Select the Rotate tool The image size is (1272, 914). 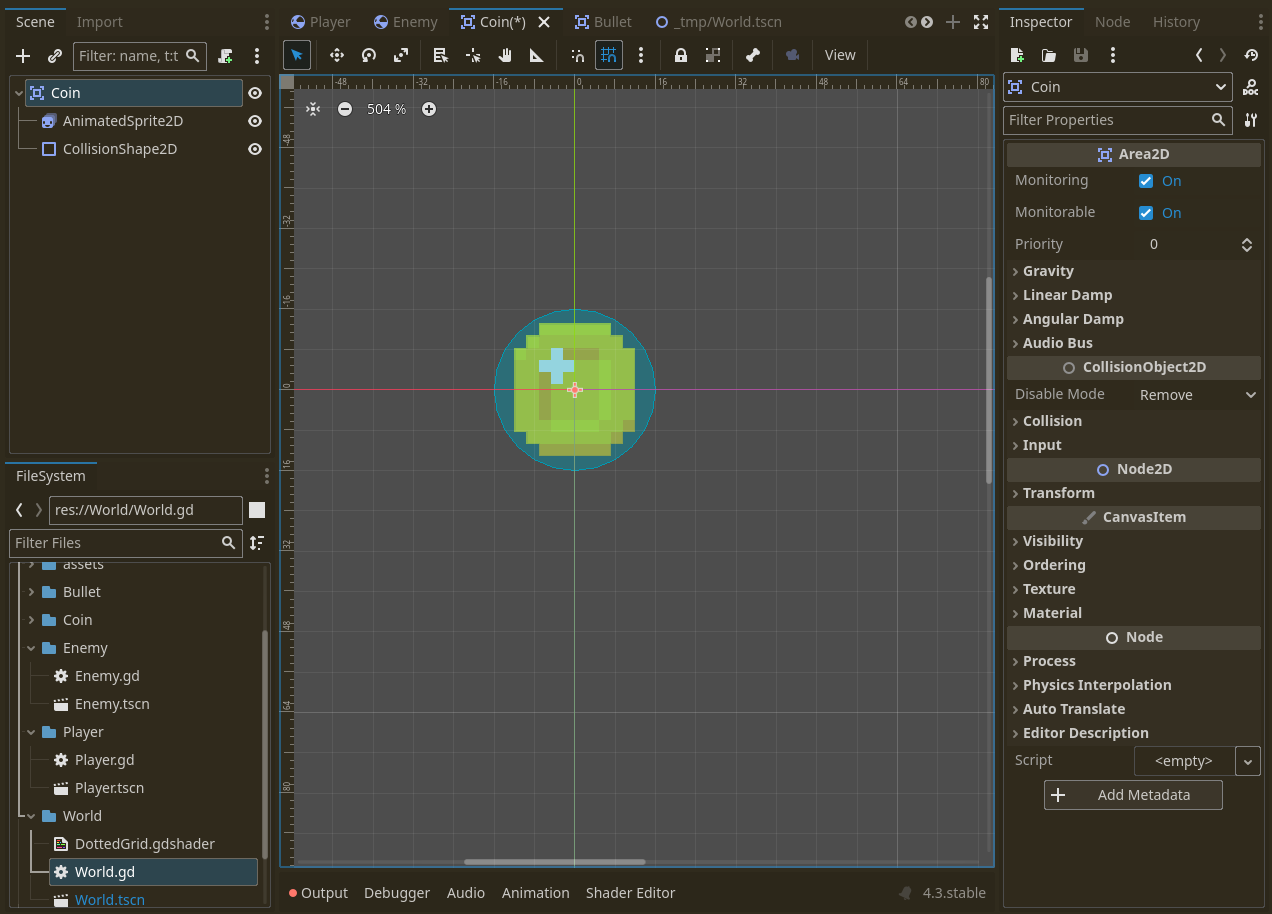coord(369,55)
